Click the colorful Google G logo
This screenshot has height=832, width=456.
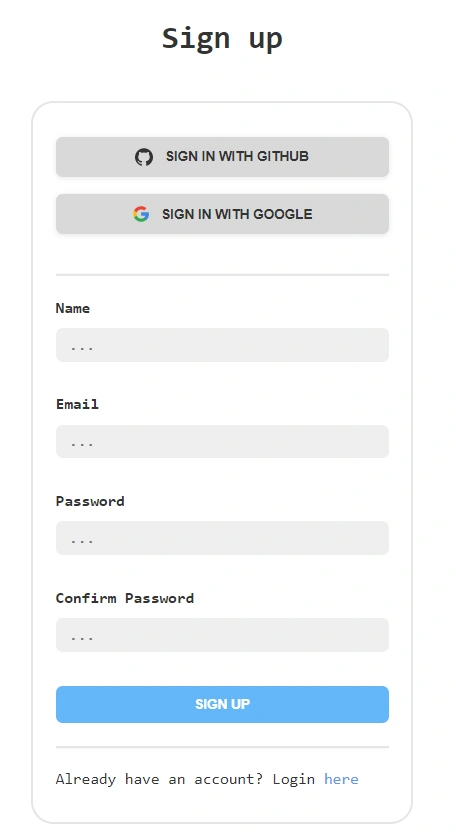pyautogui.click(x=141, y=214)
